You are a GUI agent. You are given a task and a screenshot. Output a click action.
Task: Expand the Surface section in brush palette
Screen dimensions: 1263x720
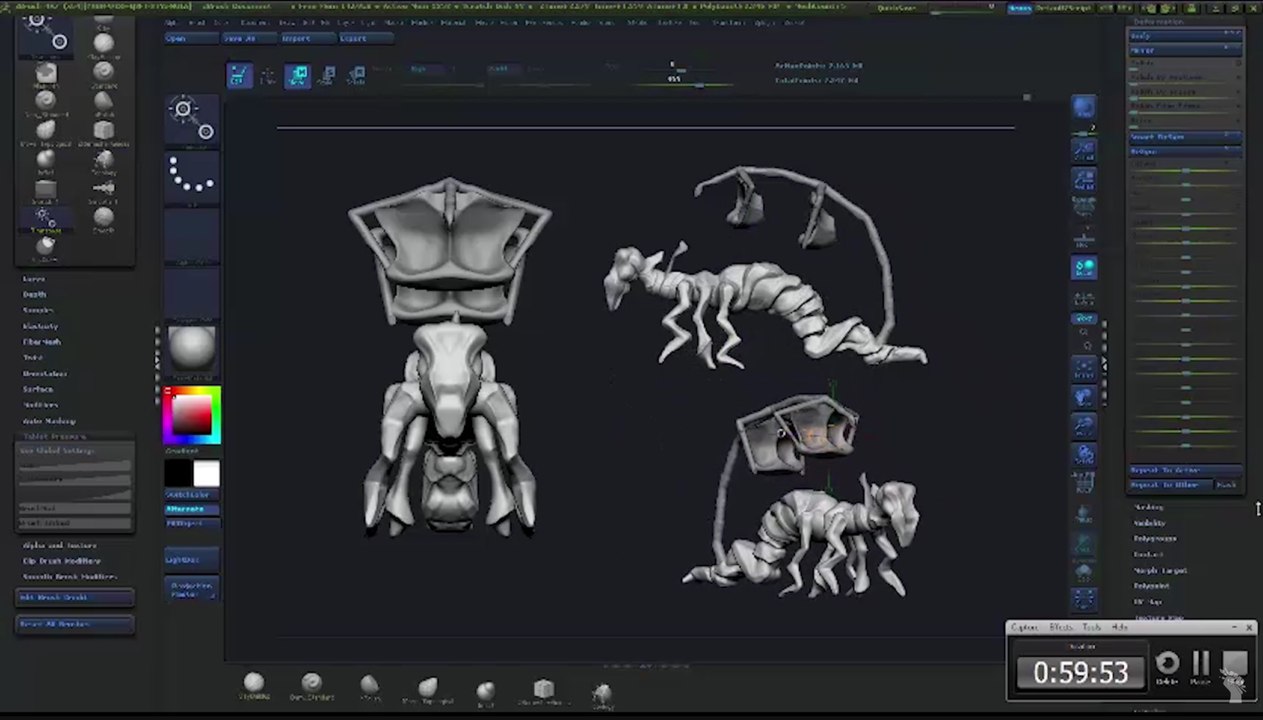[x=38, y=389]
